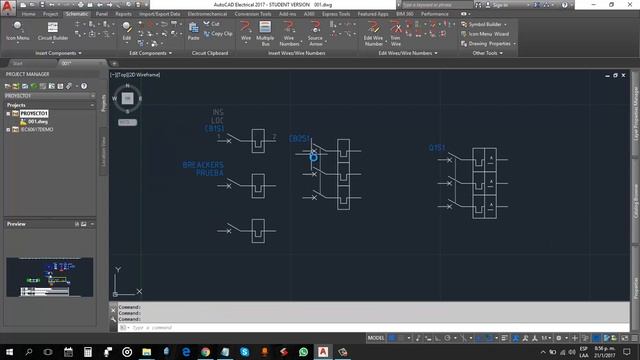Screen dimensions: 640x360
Task: Expand the Edit Components panel
Action: (151, 53)
